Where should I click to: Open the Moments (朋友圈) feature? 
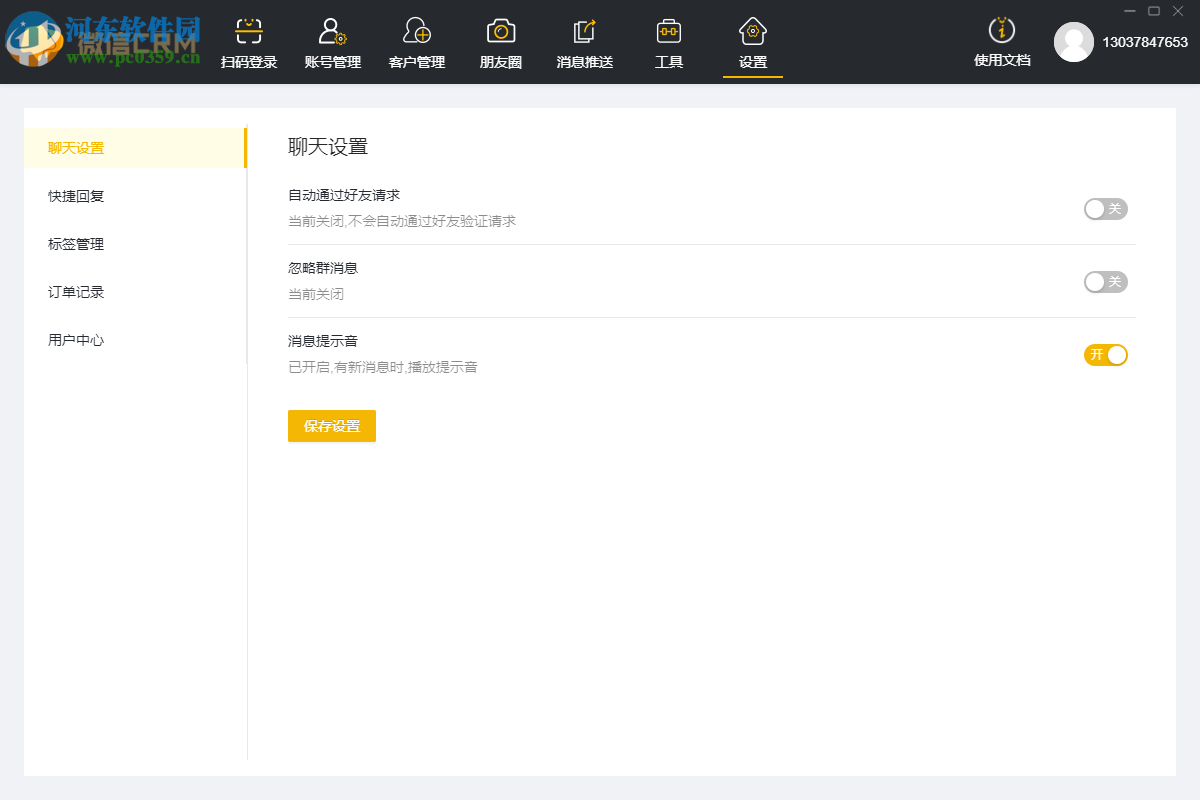[x=500, y=42]
